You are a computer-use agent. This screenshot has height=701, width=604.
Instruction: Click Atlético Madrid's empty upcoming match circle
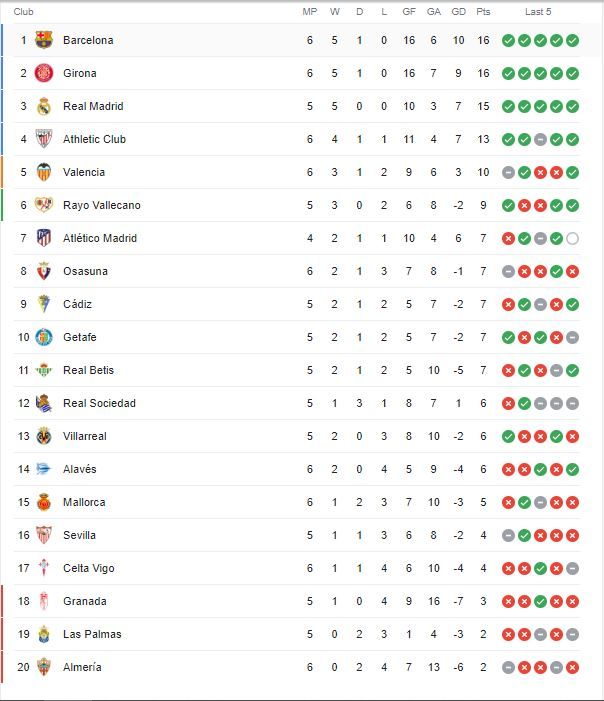pyautogui.click(x=572, y=238)
